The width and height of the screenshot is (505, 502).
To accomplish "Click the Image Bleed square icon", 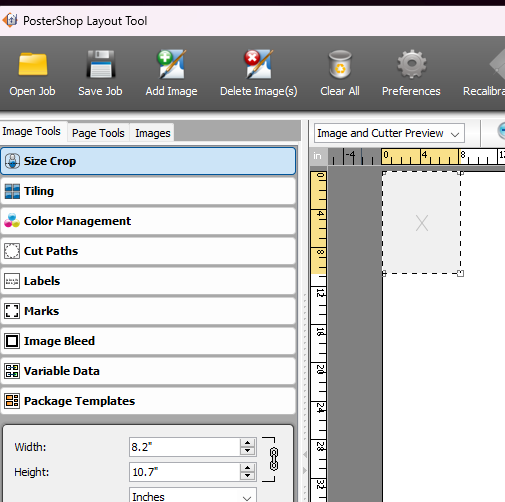I will coord(12,341).
